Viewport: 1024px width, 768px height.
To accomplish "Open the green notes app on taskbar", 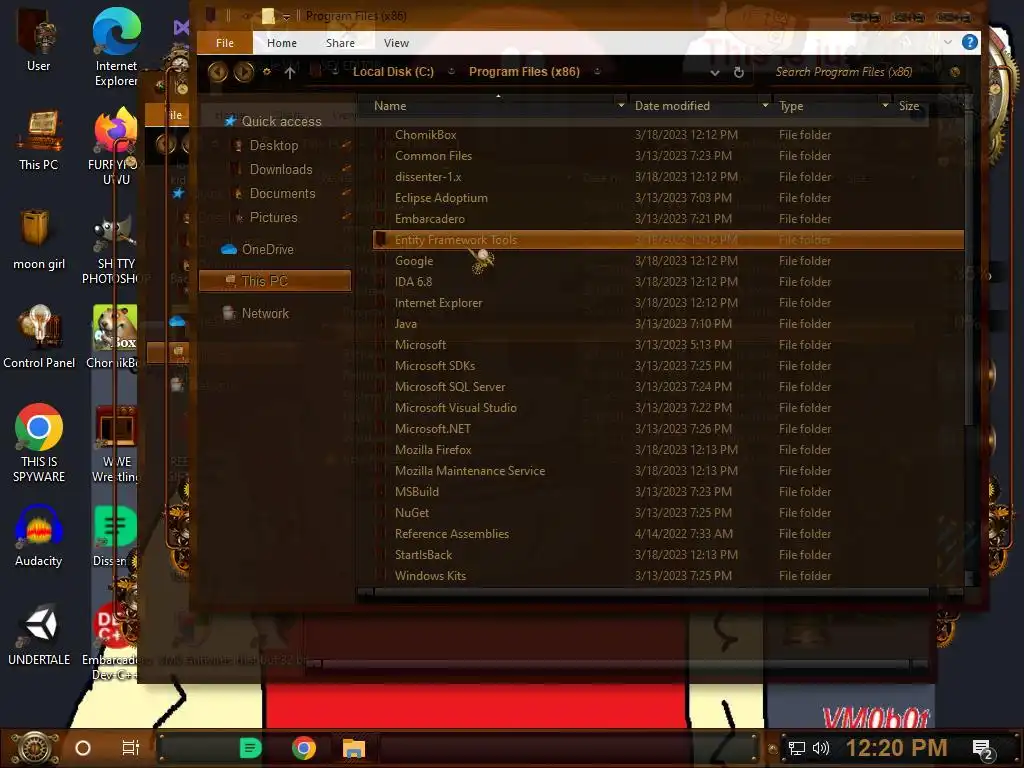I will pos(251,748).
